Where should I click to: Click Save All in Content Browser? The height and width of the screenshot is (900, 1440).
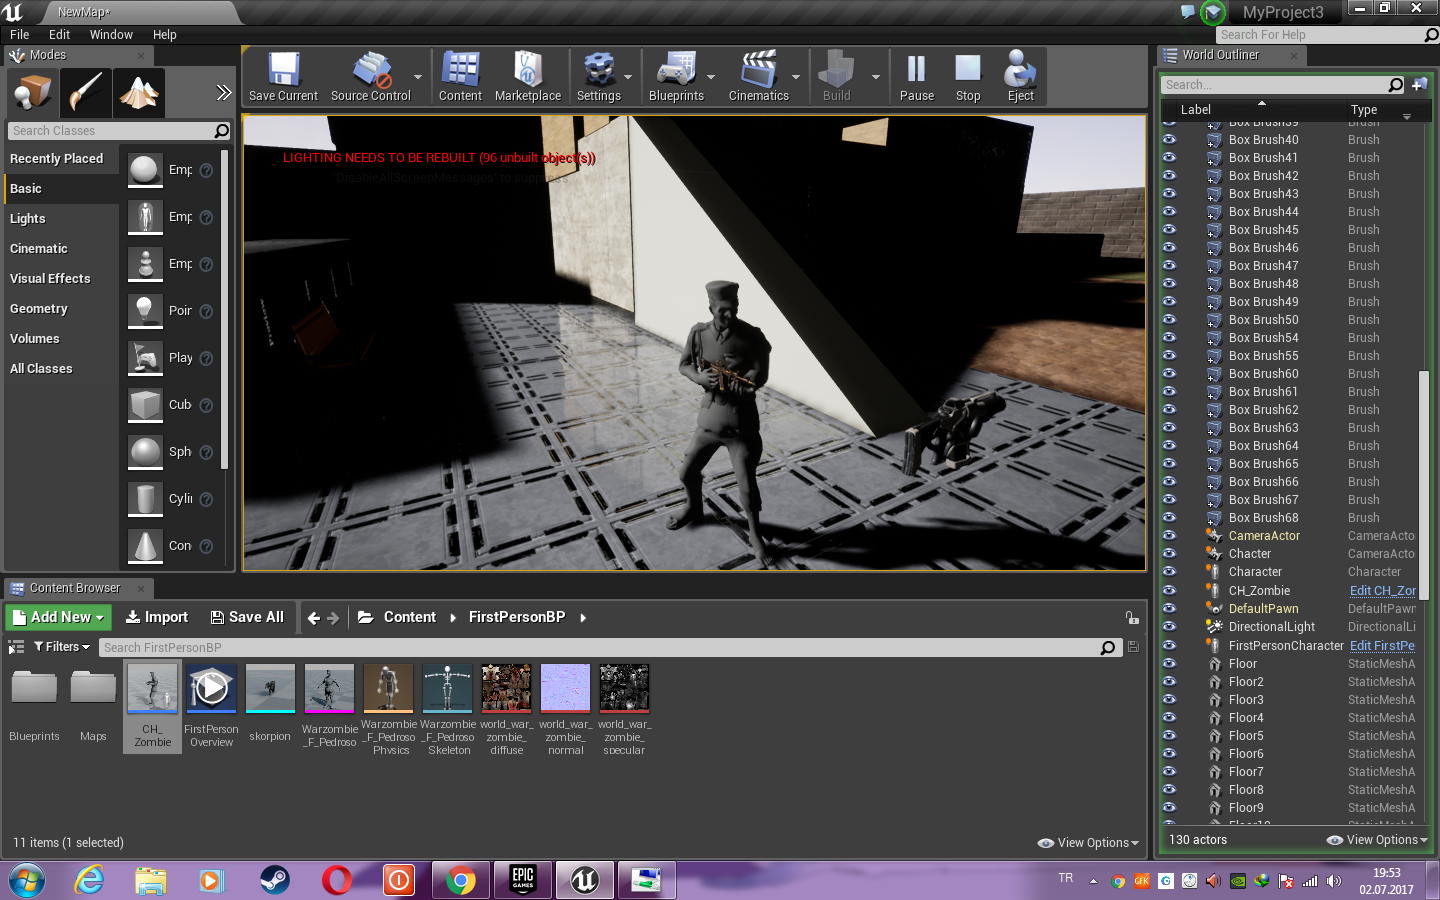tap(247, 617)
